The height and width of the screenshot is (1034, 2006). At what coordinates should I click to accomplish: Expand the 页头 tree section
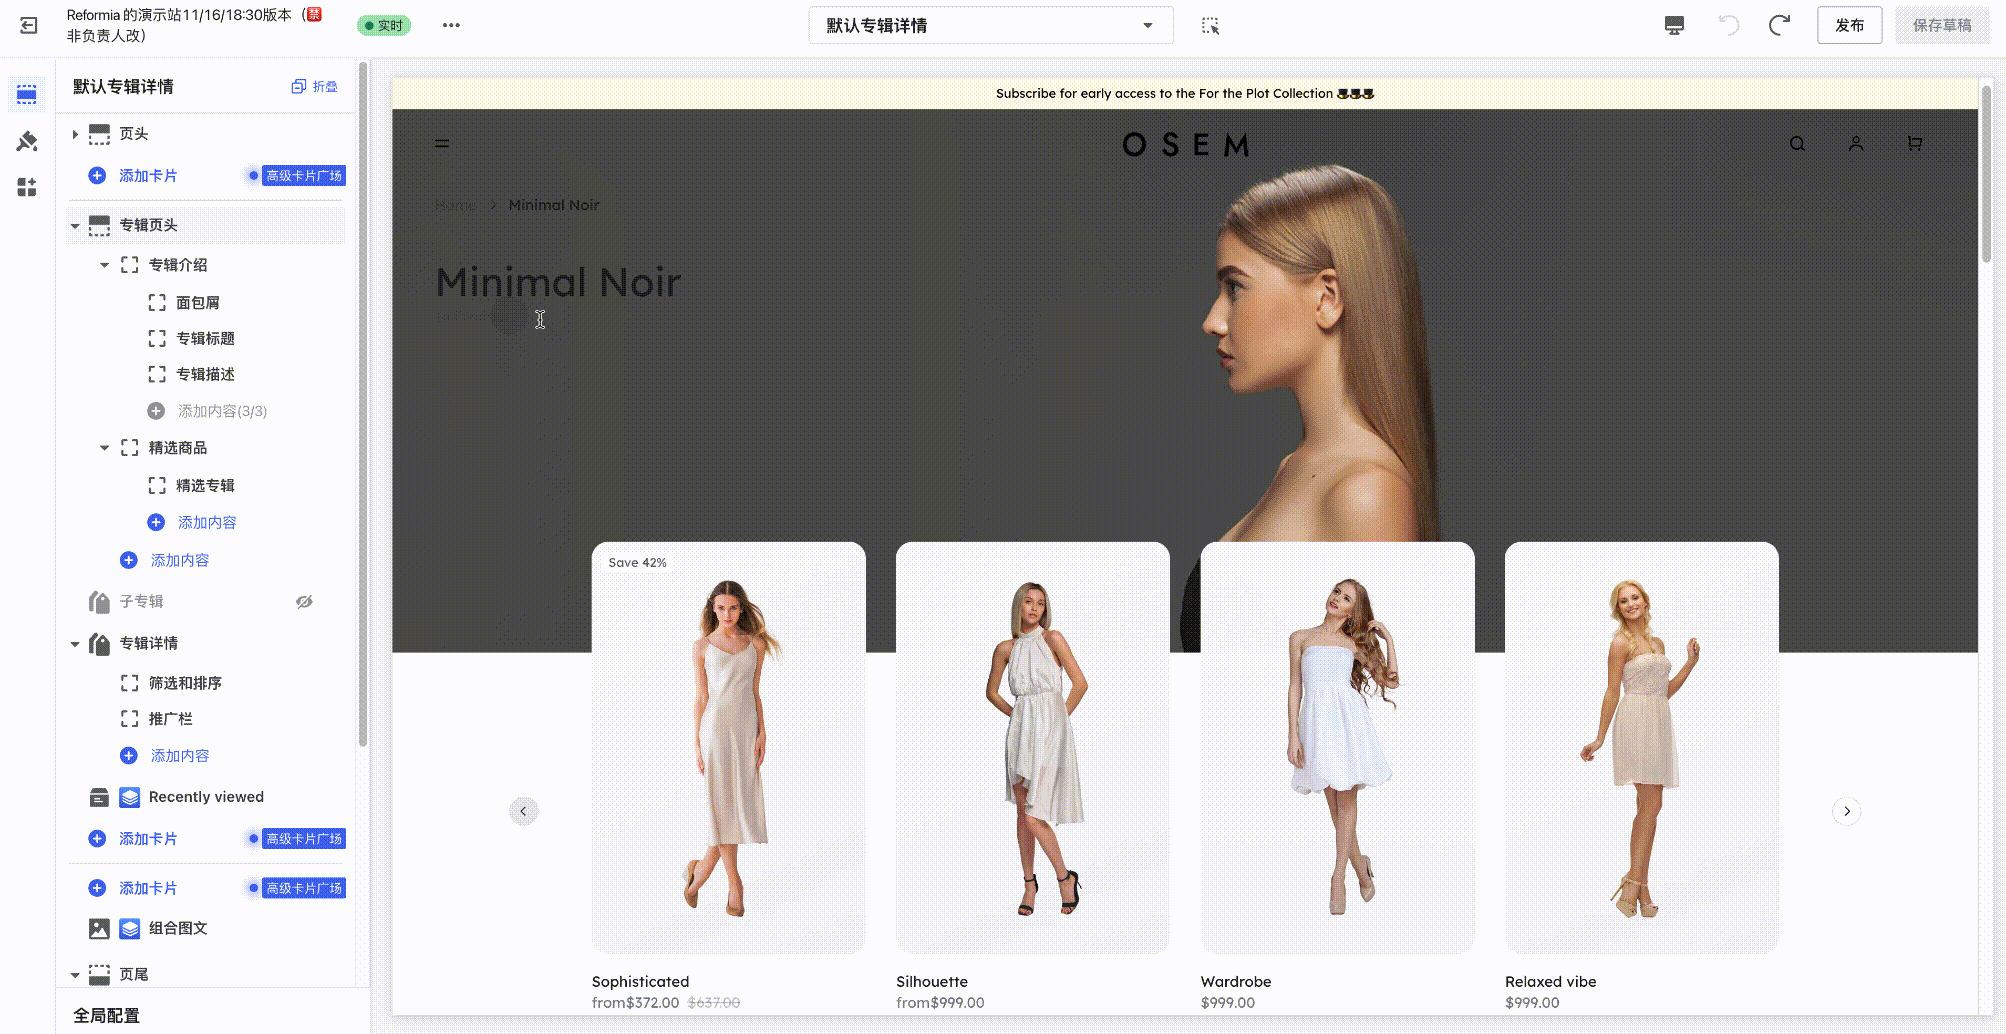[x=75, y=134]
